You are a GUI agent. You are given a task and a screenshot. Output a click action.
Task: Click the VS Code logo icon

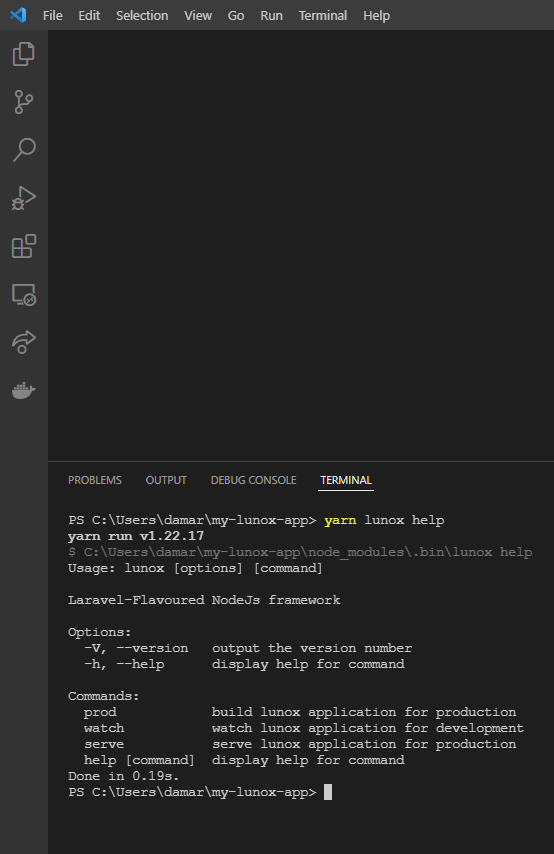click(x=18, y=15)
